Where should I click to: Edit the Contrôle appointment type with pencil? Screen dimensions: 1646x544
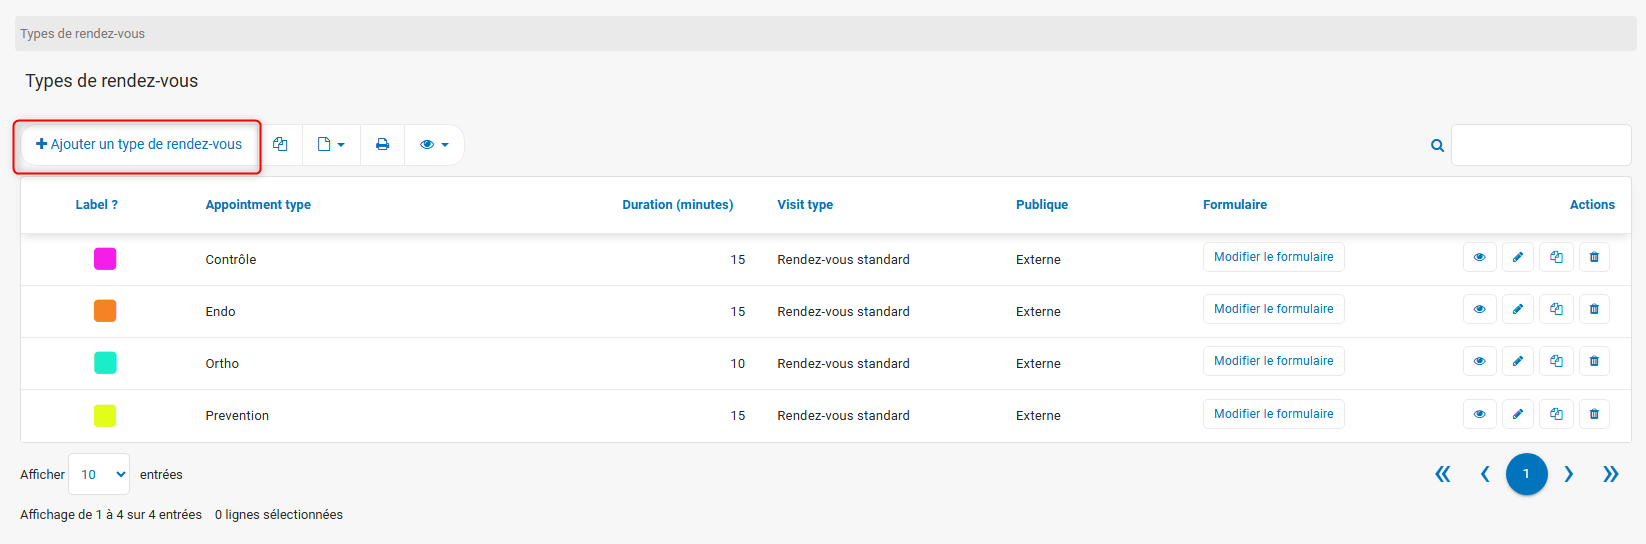[x=1517, y=258]
